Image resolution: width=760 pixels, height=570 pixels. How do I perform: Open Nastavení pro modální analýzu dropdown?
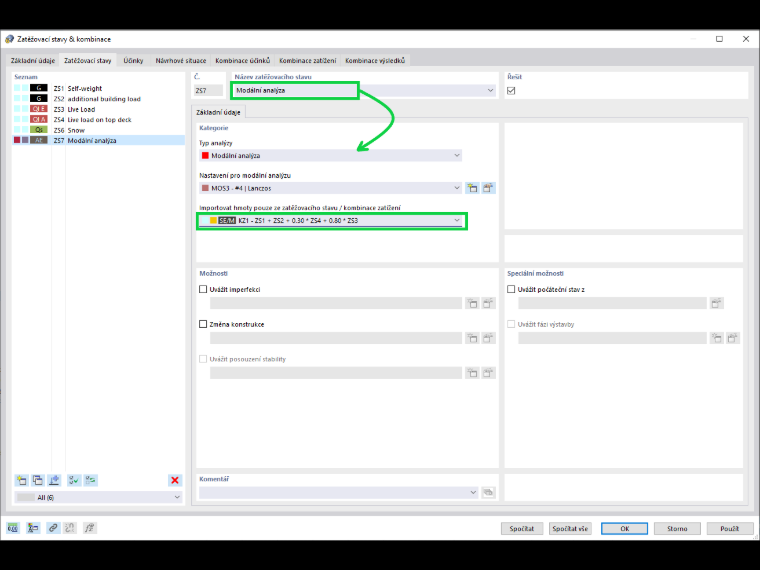[457, 188]
